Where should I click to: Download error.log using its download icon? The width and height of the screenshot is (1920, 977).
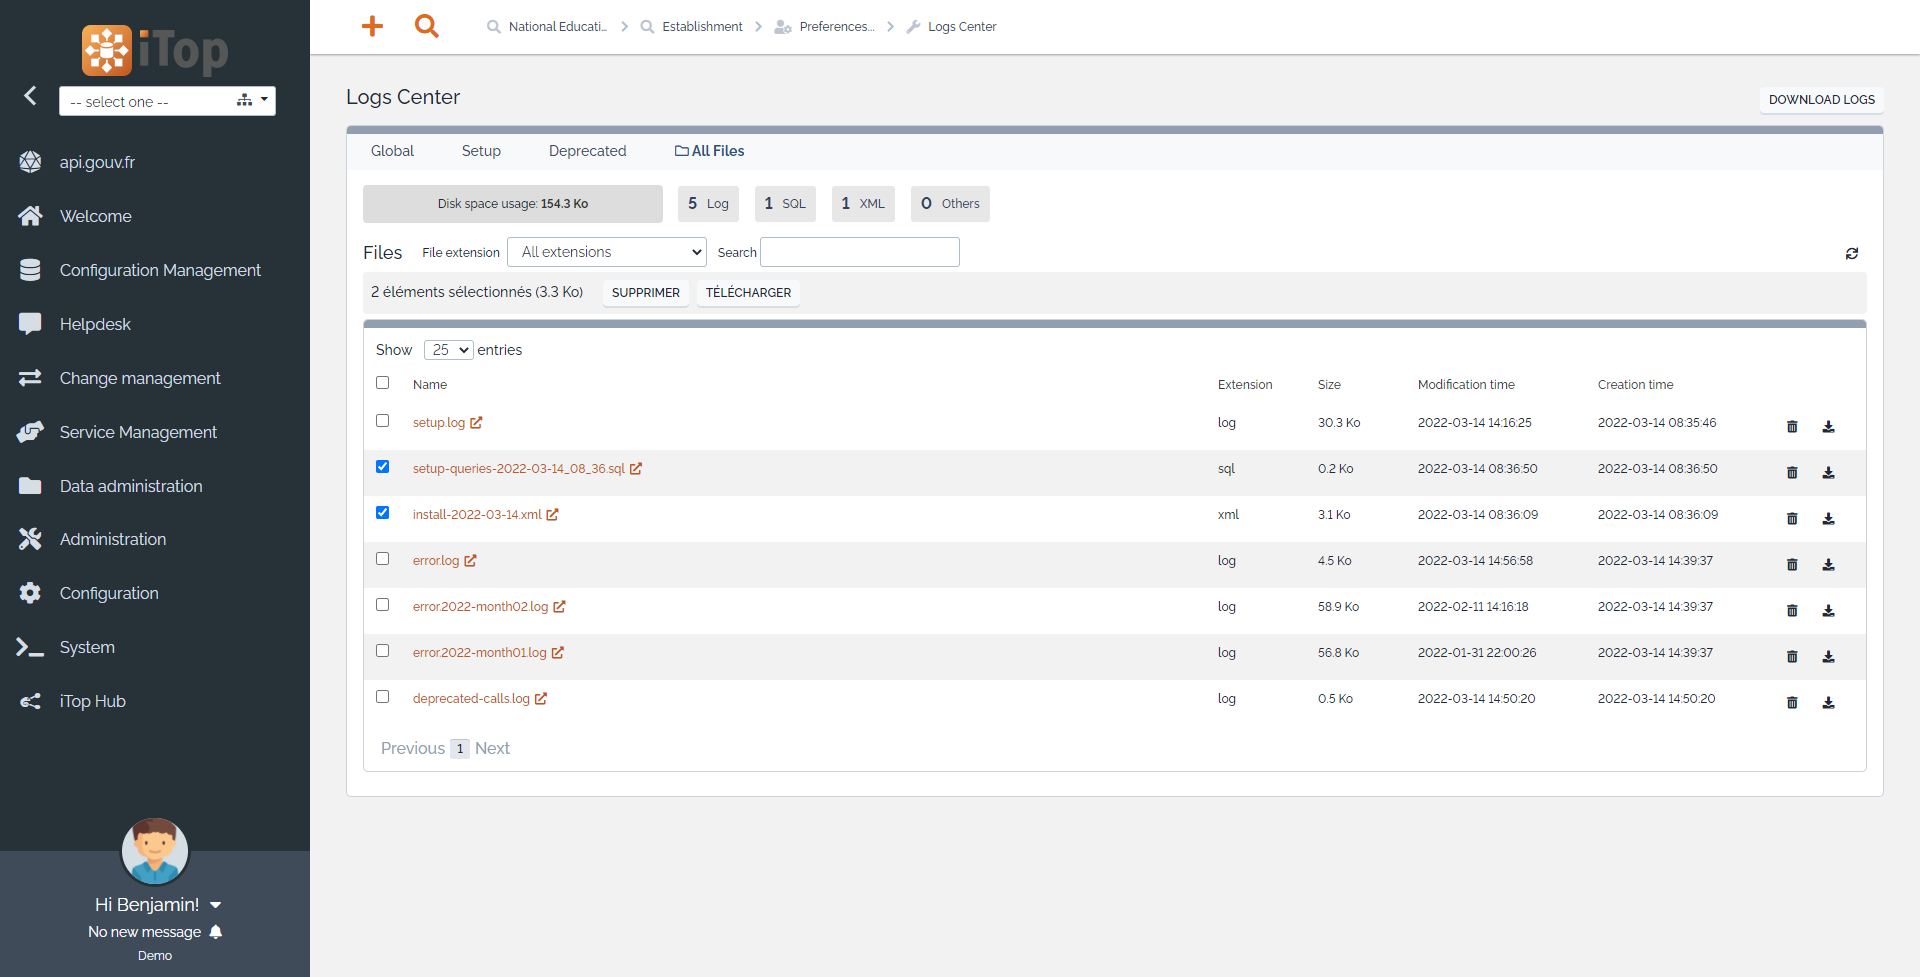(x=1828, y=564)
